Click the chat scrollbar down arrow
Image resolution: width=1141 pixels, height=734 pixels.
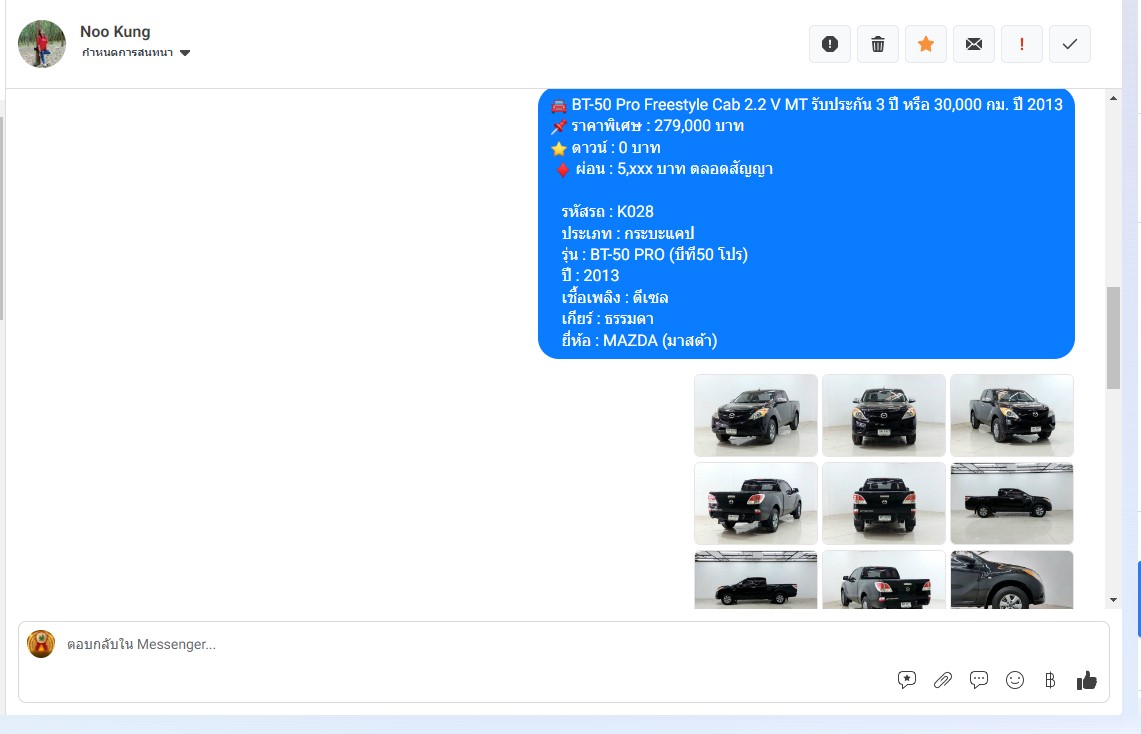point(1113,600)
